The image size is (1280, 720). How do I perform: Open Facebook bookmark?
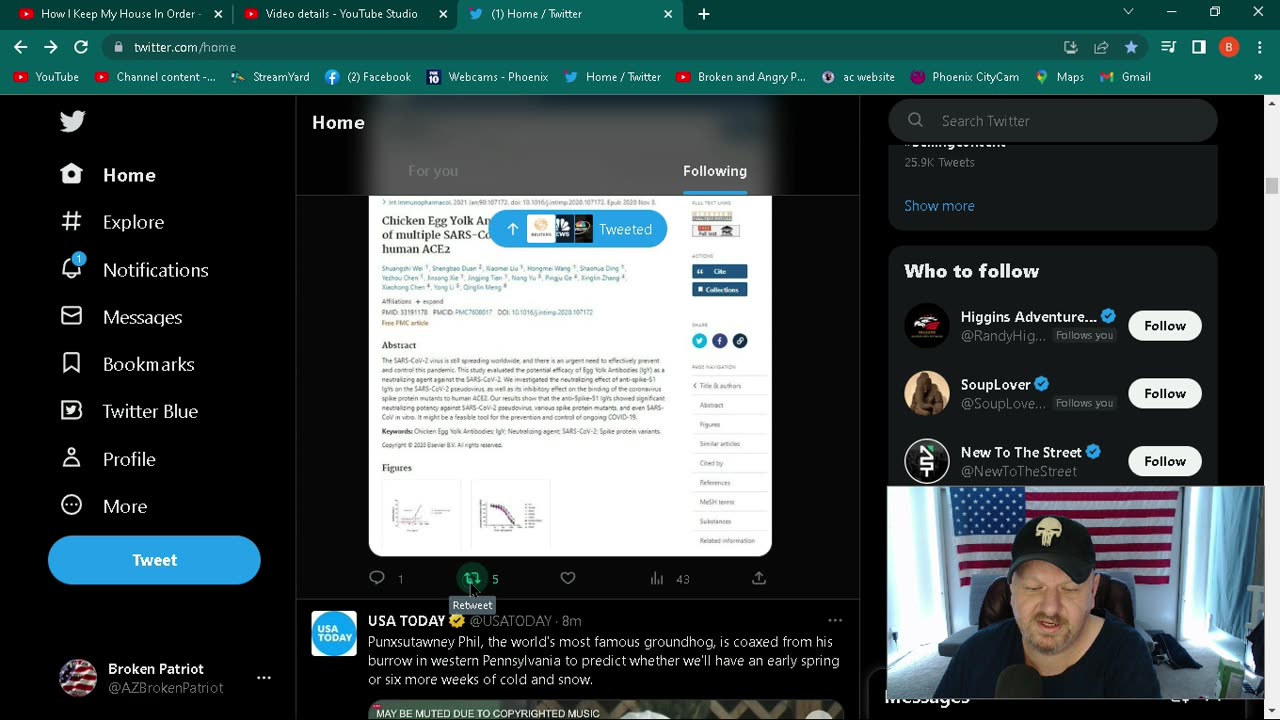[x=368, y=77]
